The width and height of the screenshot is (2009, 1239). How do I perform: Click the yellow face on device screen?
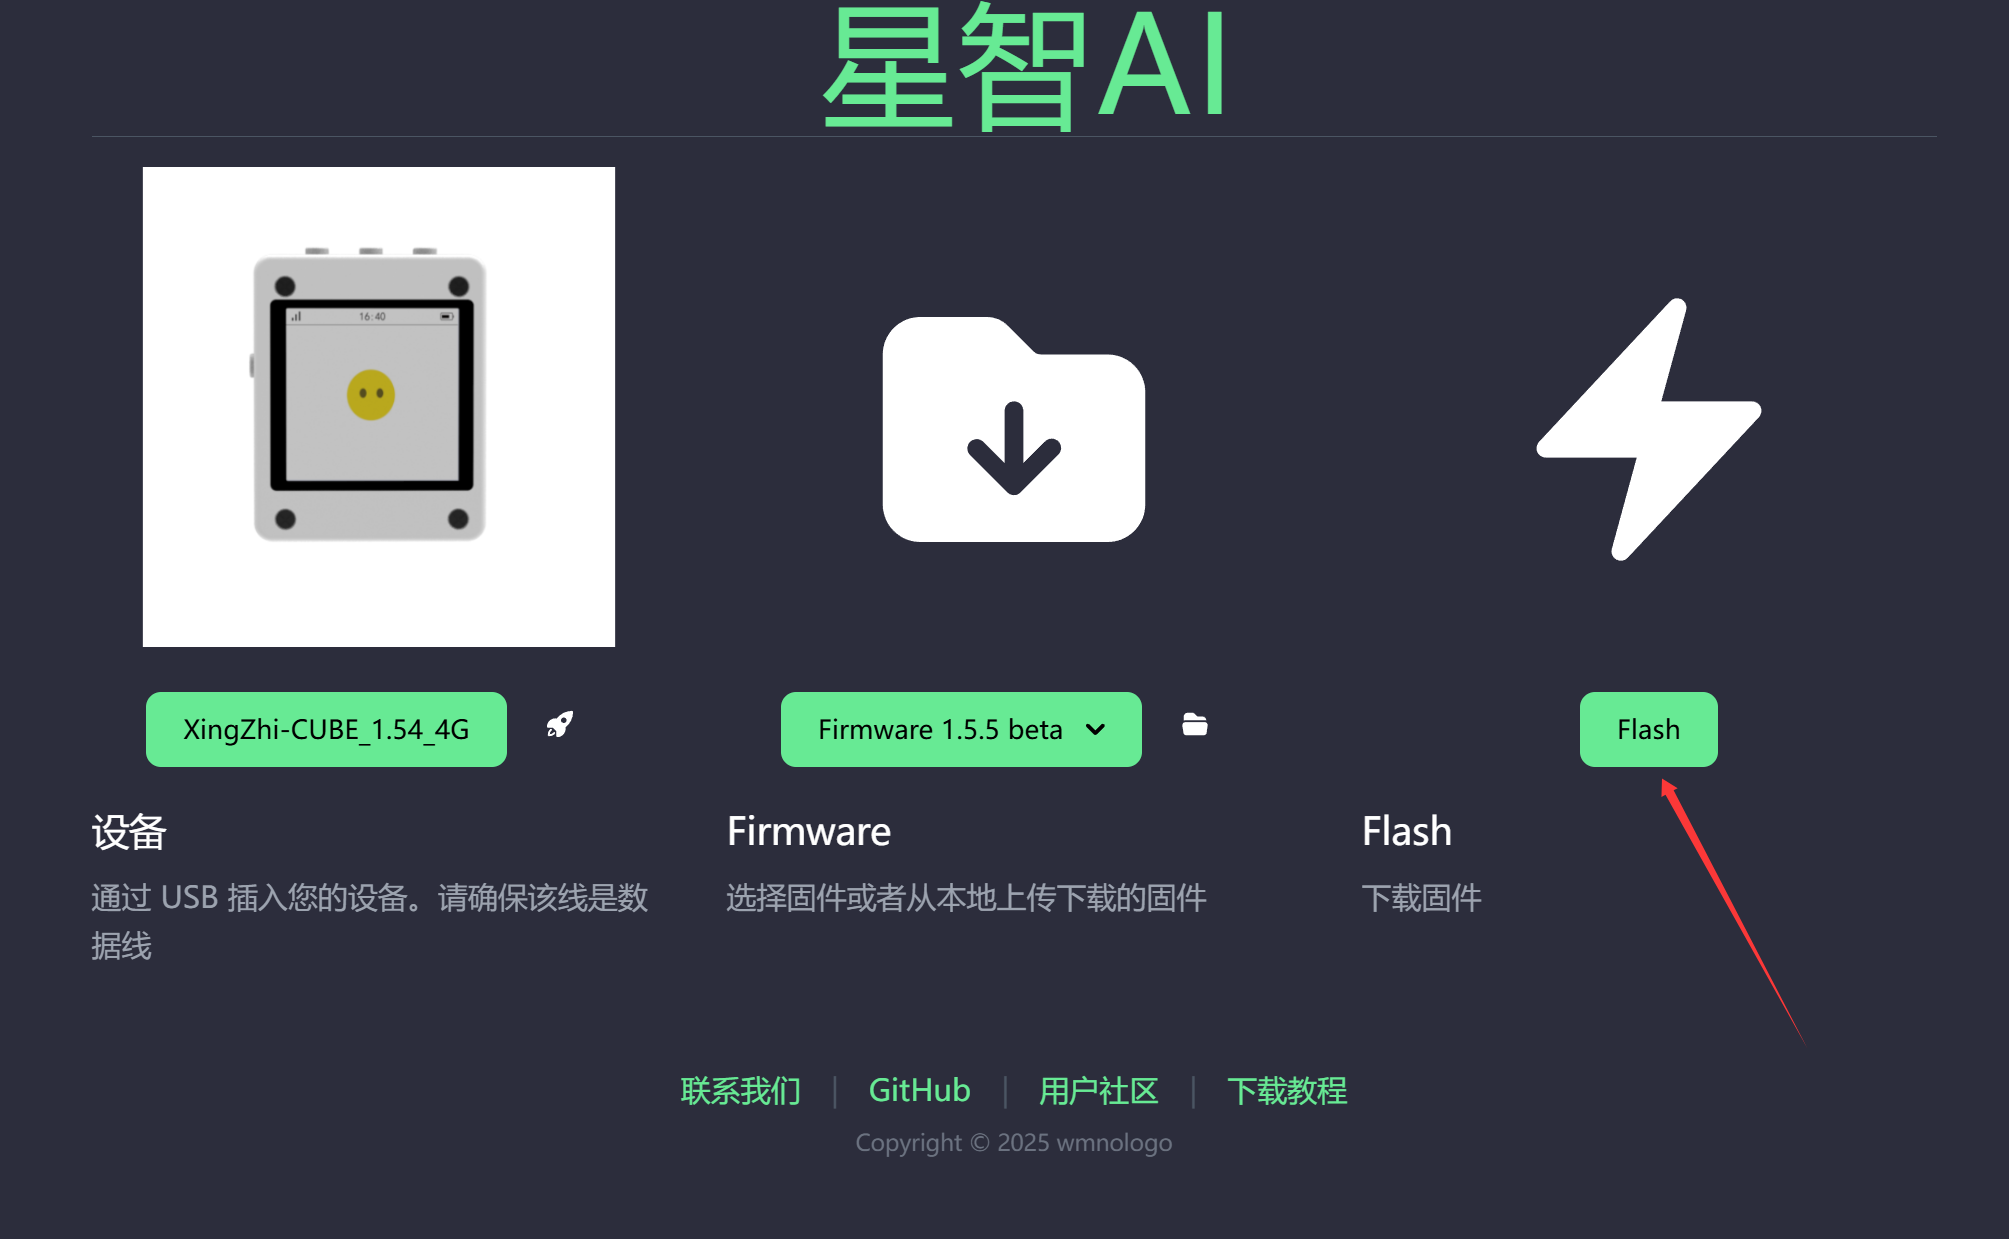tap(371, 395)
